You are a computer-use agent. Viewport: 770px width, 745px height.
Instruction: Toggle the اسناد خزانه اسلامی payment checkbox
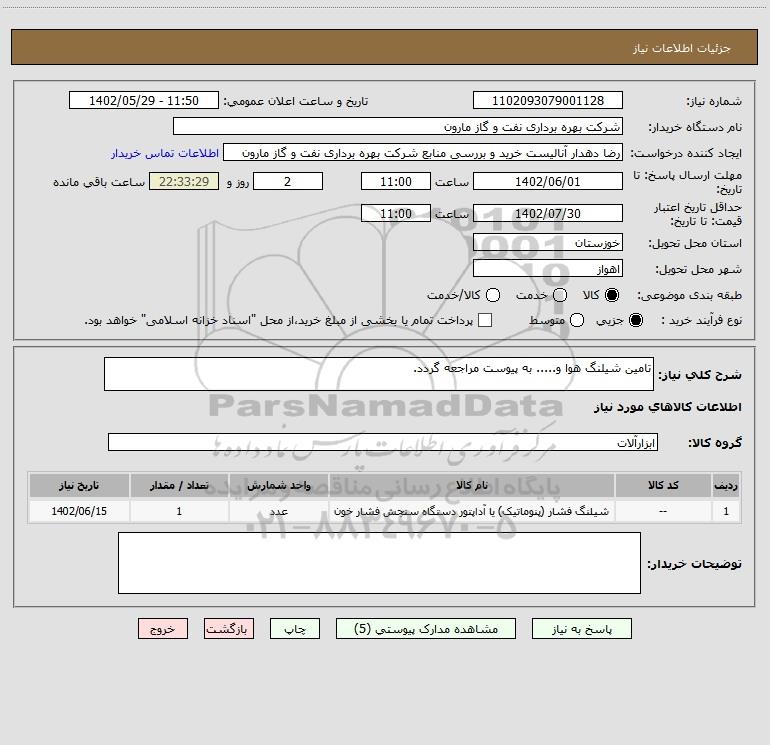coord(485,320)
